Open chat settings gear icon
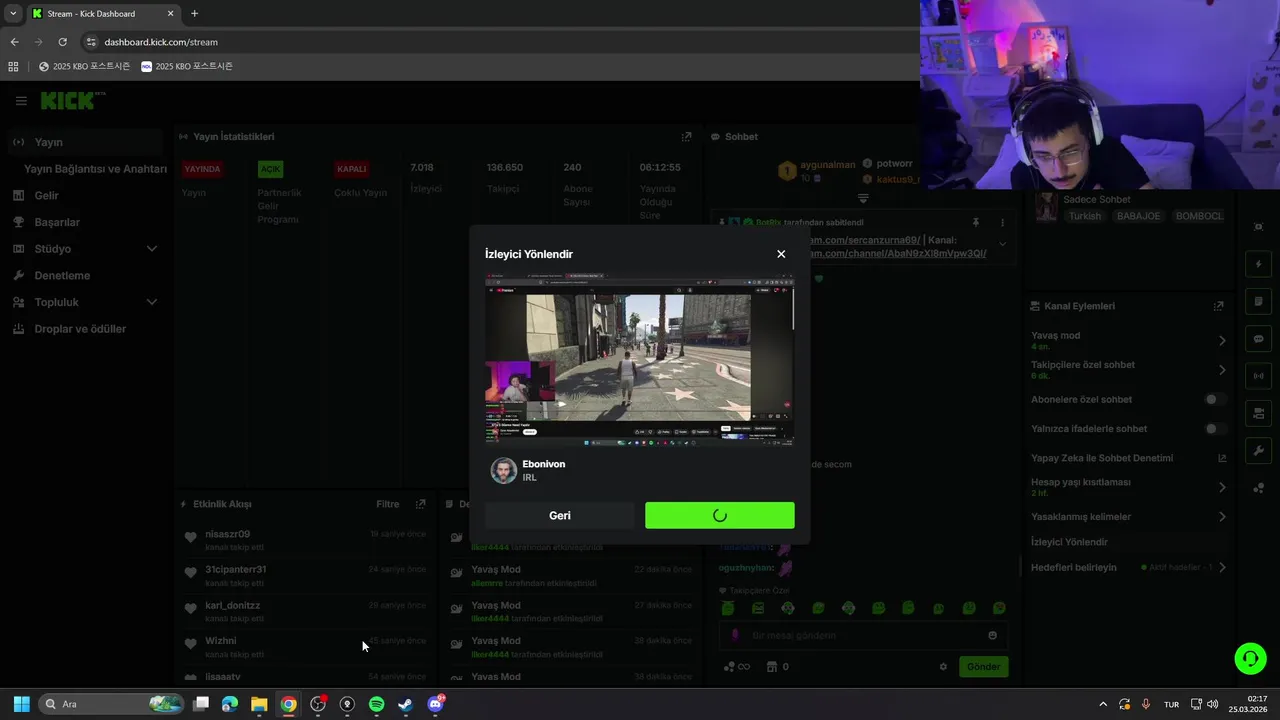 (943, 667)
